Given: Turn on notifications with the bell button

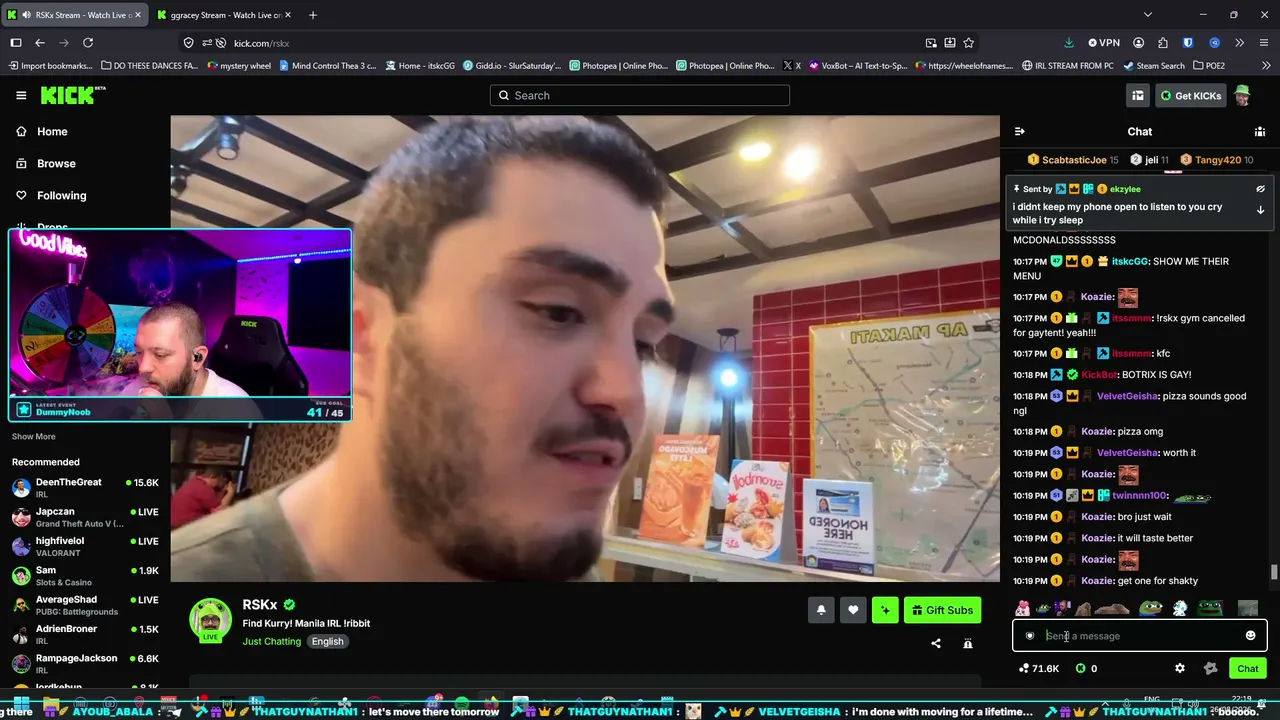Looking at the screenshot, I should pyautogui.click(x=821, y=610).
